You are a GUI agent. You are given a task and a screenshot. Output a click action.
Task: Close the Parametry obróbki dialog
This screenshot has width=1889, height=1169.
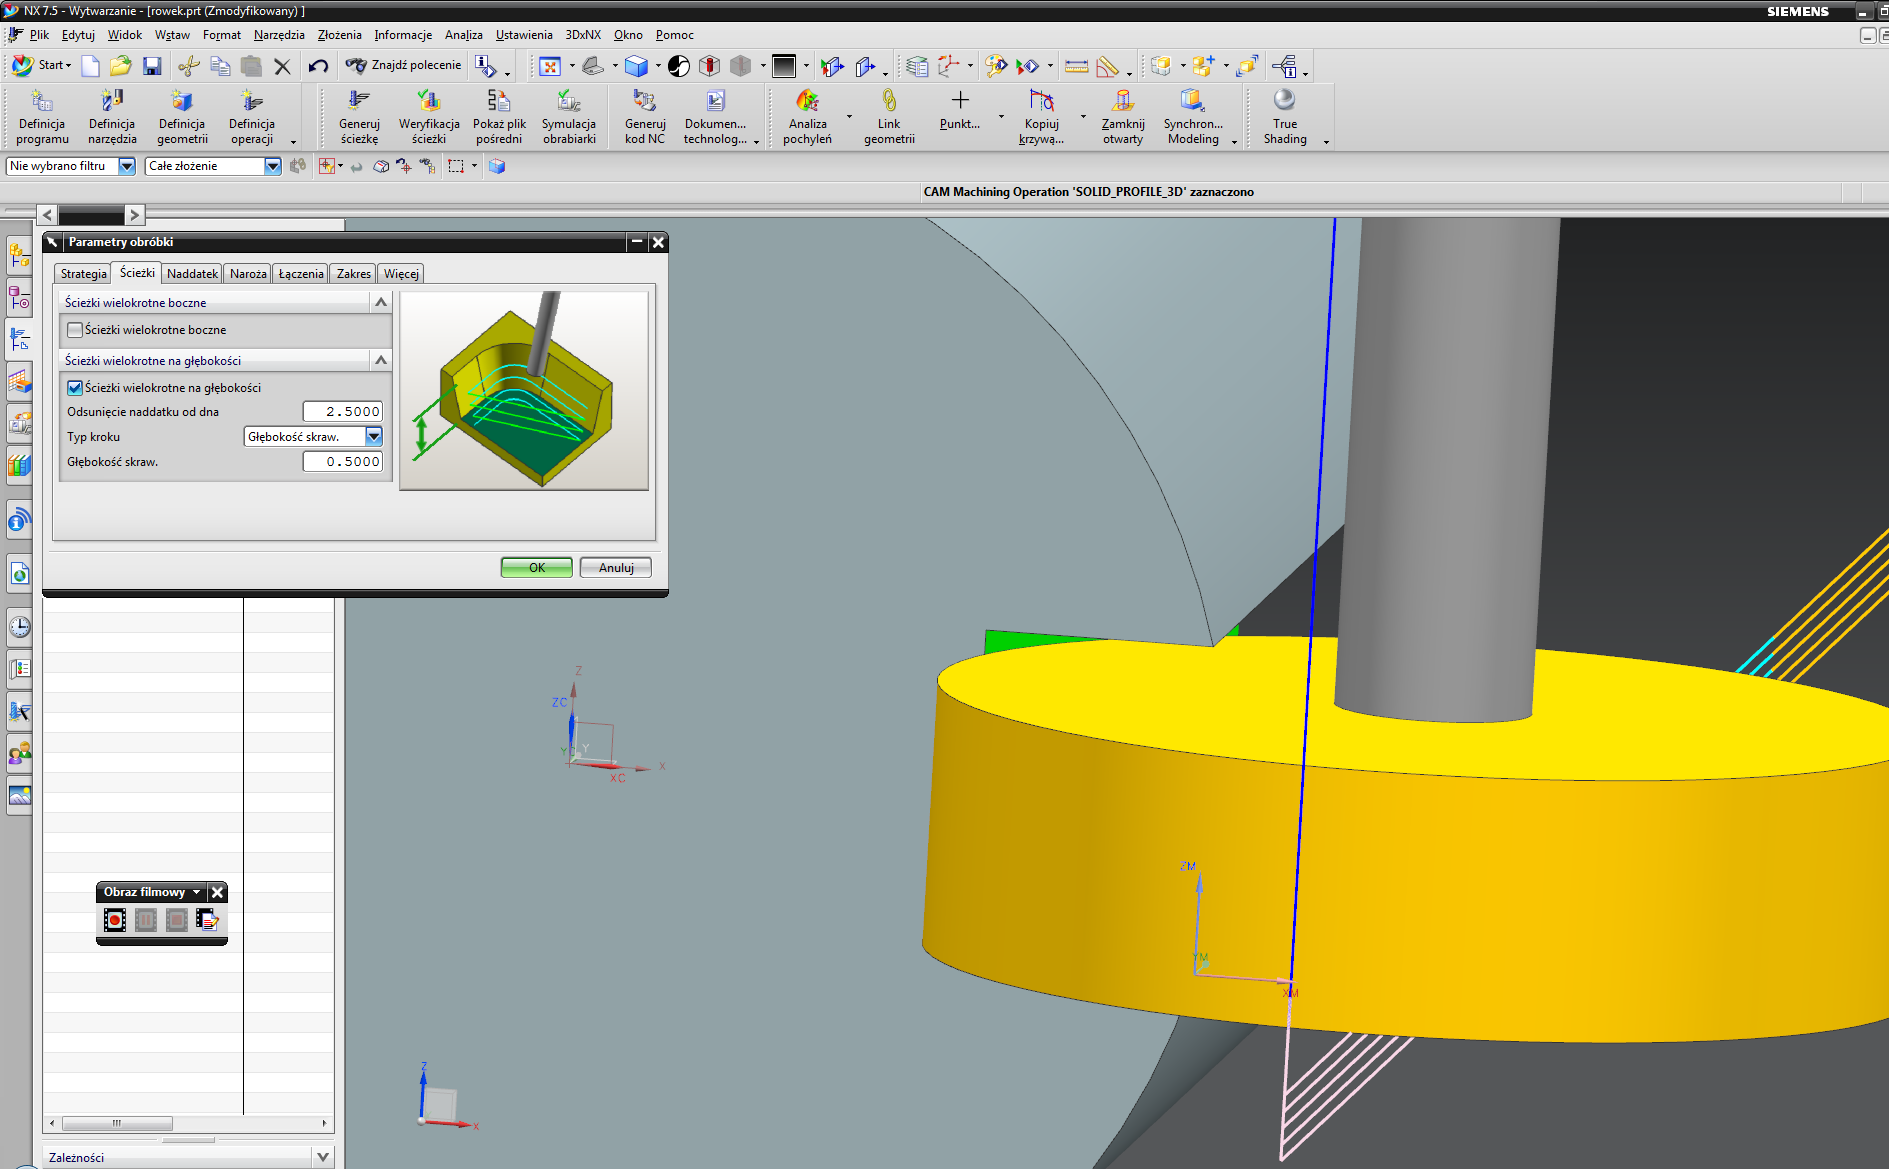(658, 242)
